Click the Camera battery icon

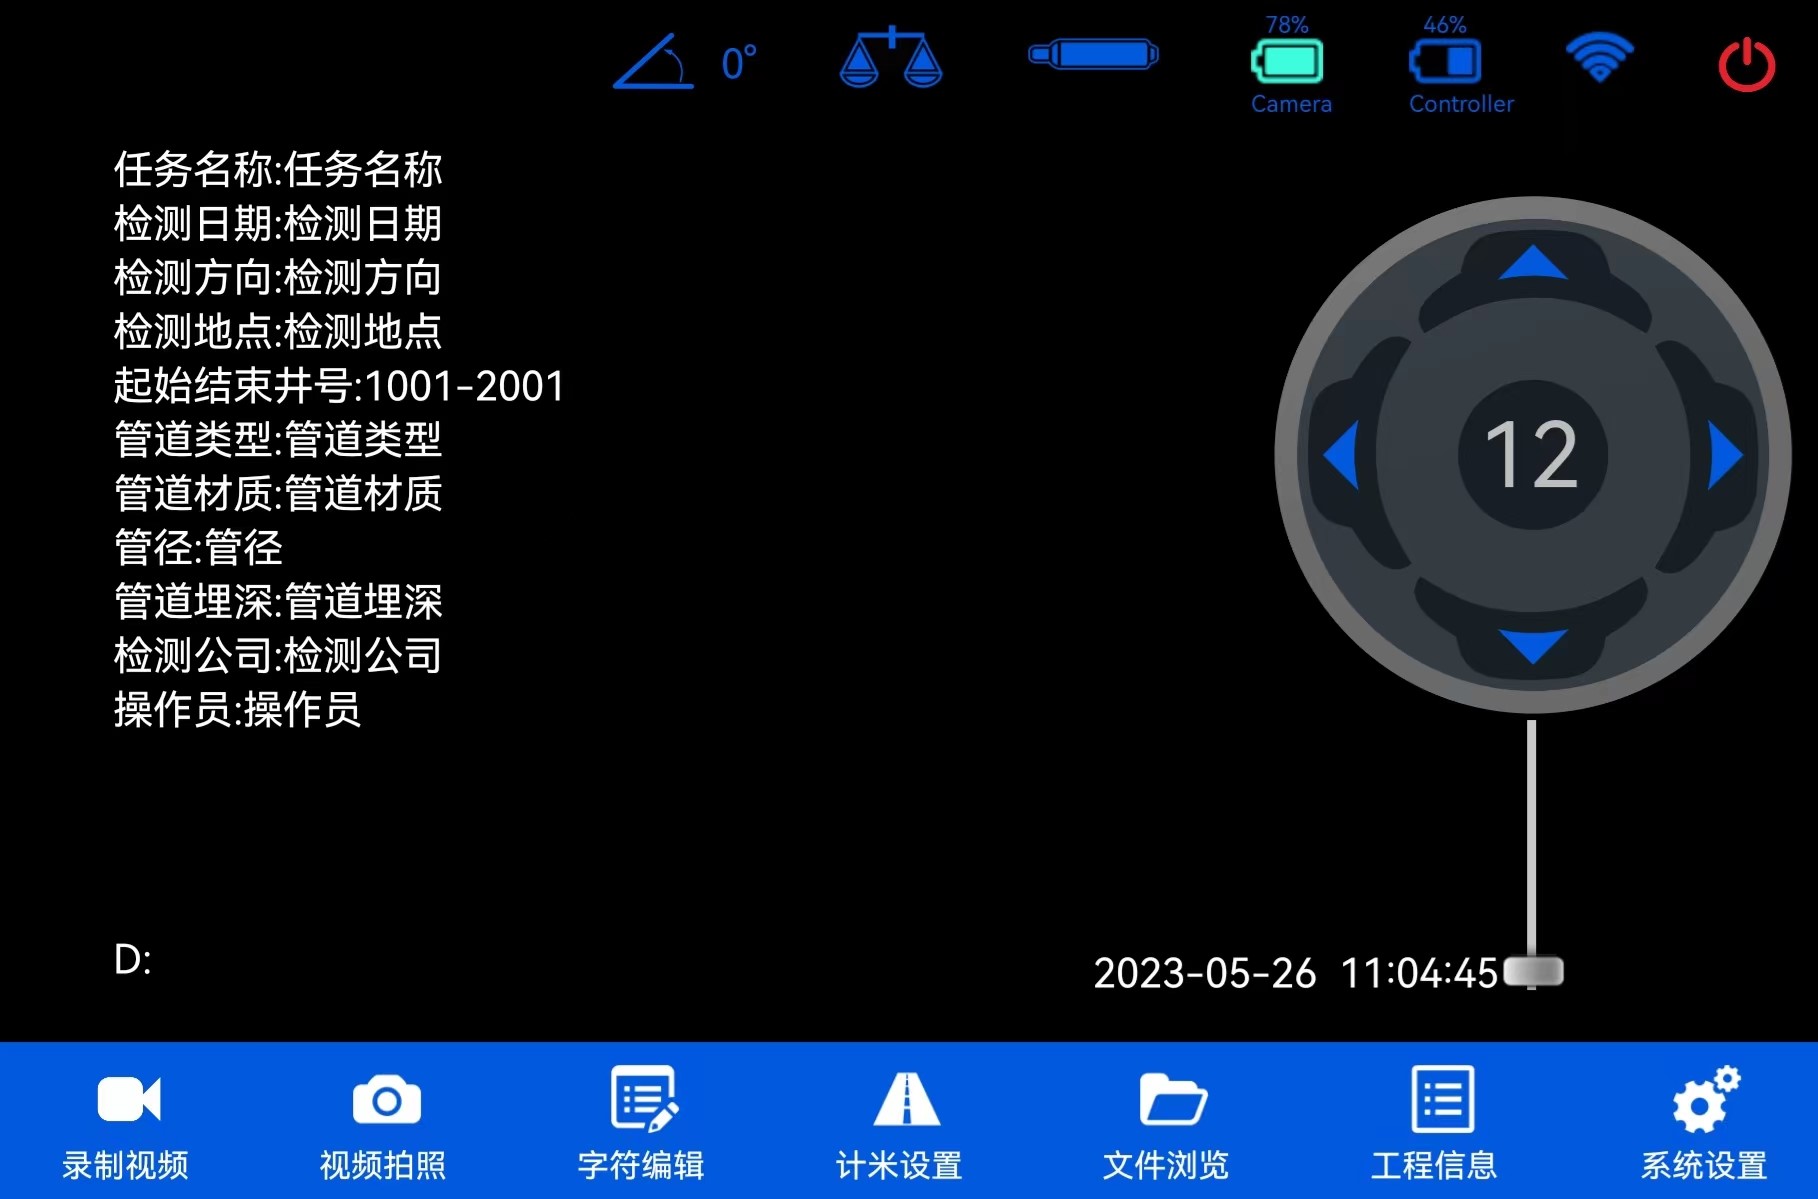[1287, 61]
